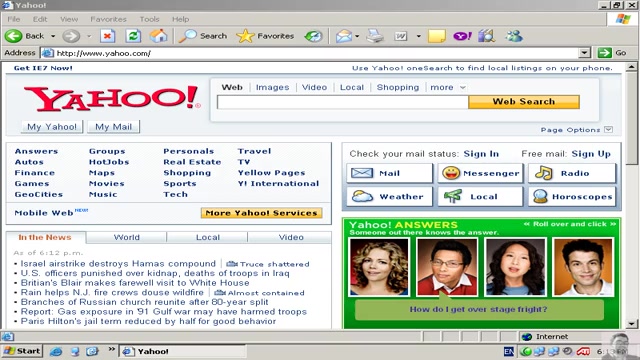This screenshot has width=640, height=360.
Task: Refresh the page with the green arrows icon
Action: (133, 36)
